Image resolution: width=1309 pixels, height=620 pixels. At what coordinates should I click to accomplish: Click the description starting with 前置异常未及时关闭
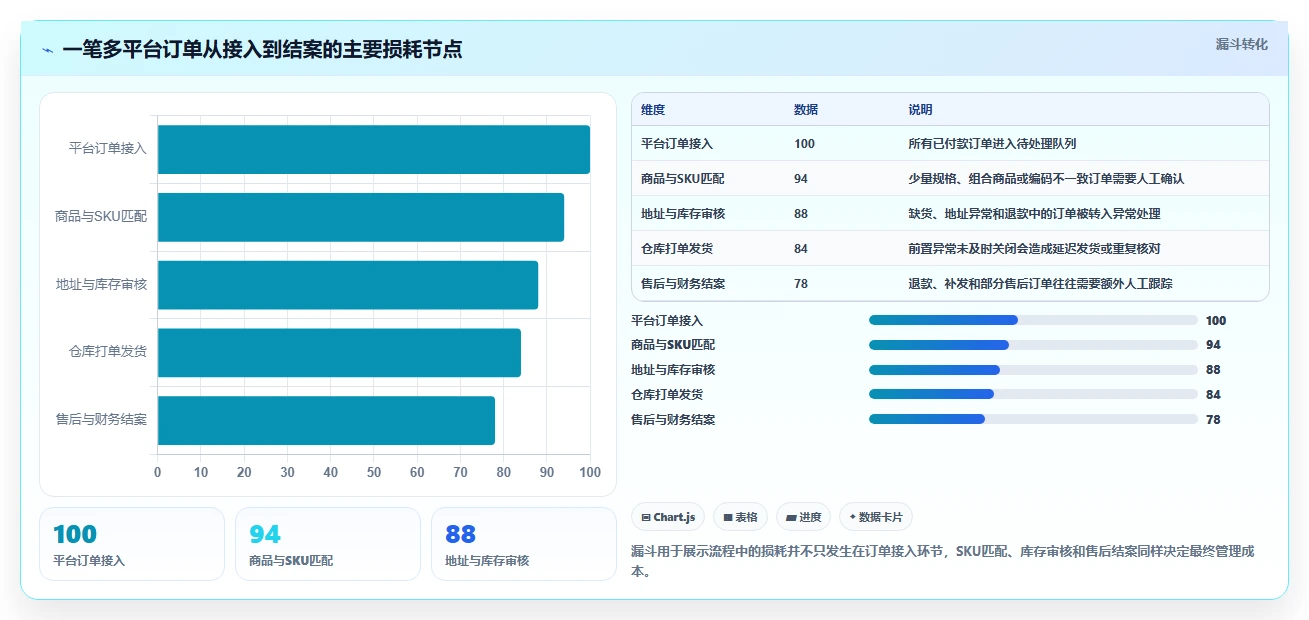(x=1034, y=249)
